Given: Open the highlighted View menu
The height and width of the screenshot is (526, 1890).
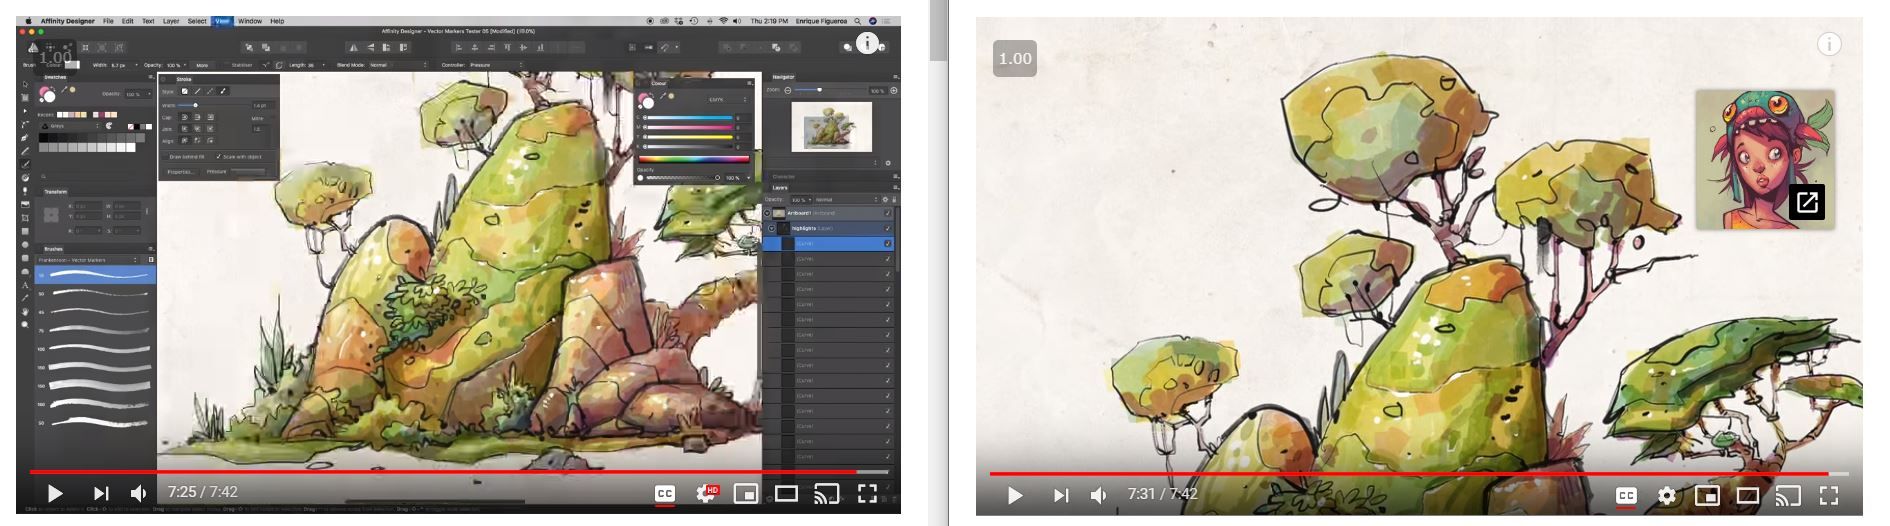Looking at the screenshot, I should pyautogui.click(x=222, y=20).
